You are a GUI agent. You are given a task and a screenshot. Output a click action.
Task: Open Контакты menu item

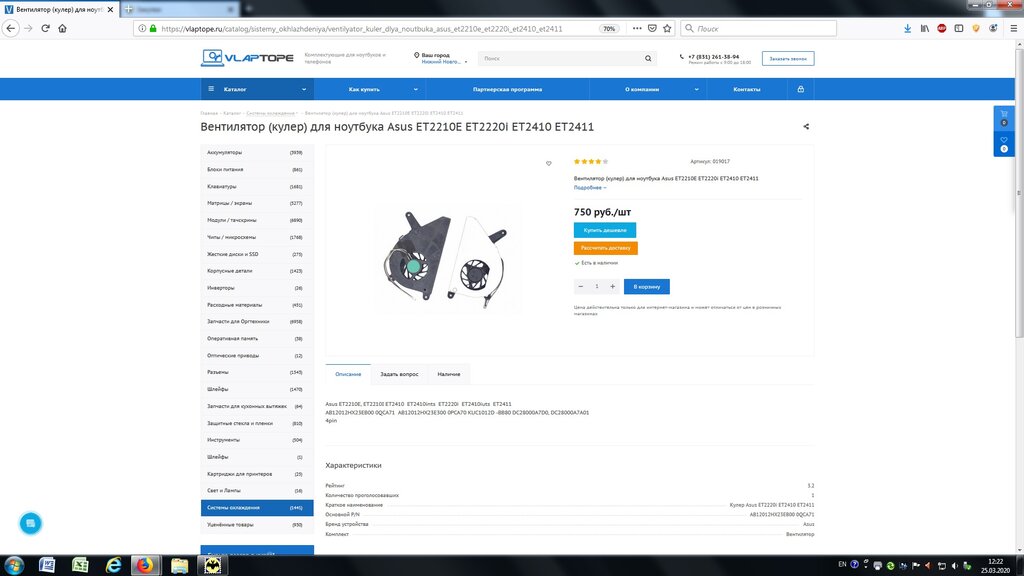(746, 89)
